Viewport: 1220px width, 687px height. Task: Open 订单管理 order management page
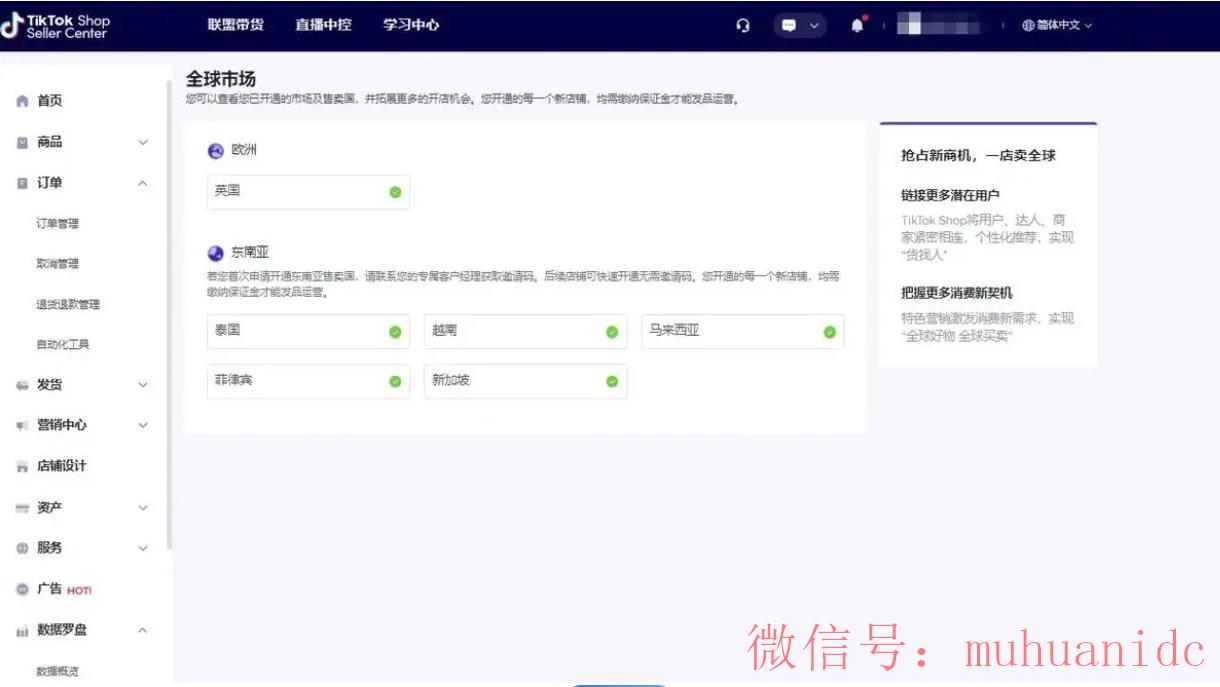(x=56, y=223)
